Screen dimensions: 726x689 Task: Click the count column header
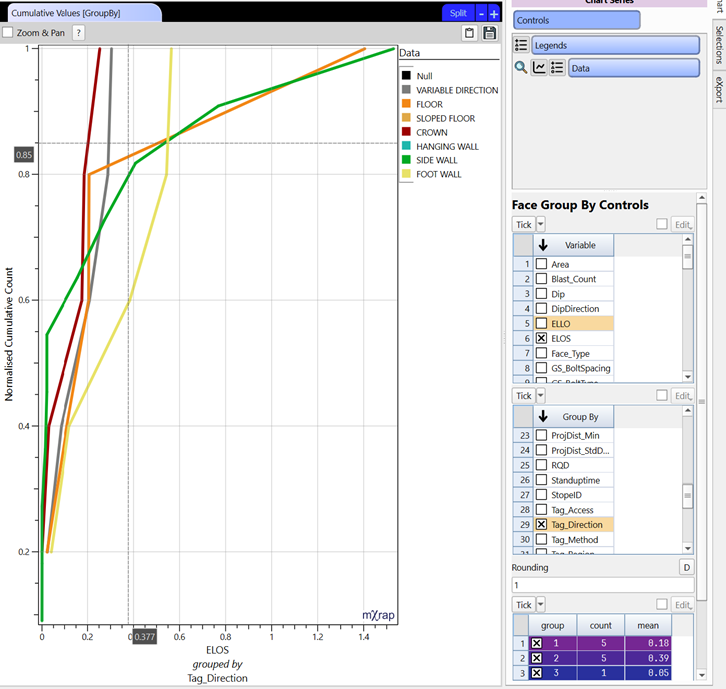pyautogui.click(x=601, y=625)
